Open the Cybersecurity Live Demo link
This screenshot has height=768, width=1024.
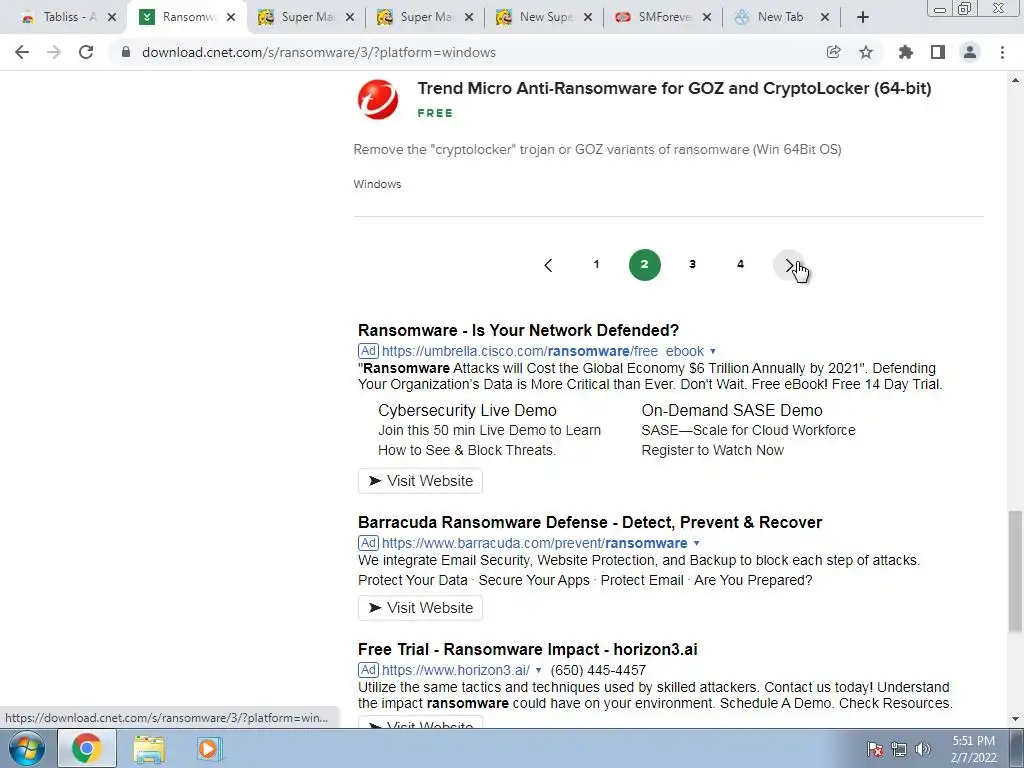[467, 411]
